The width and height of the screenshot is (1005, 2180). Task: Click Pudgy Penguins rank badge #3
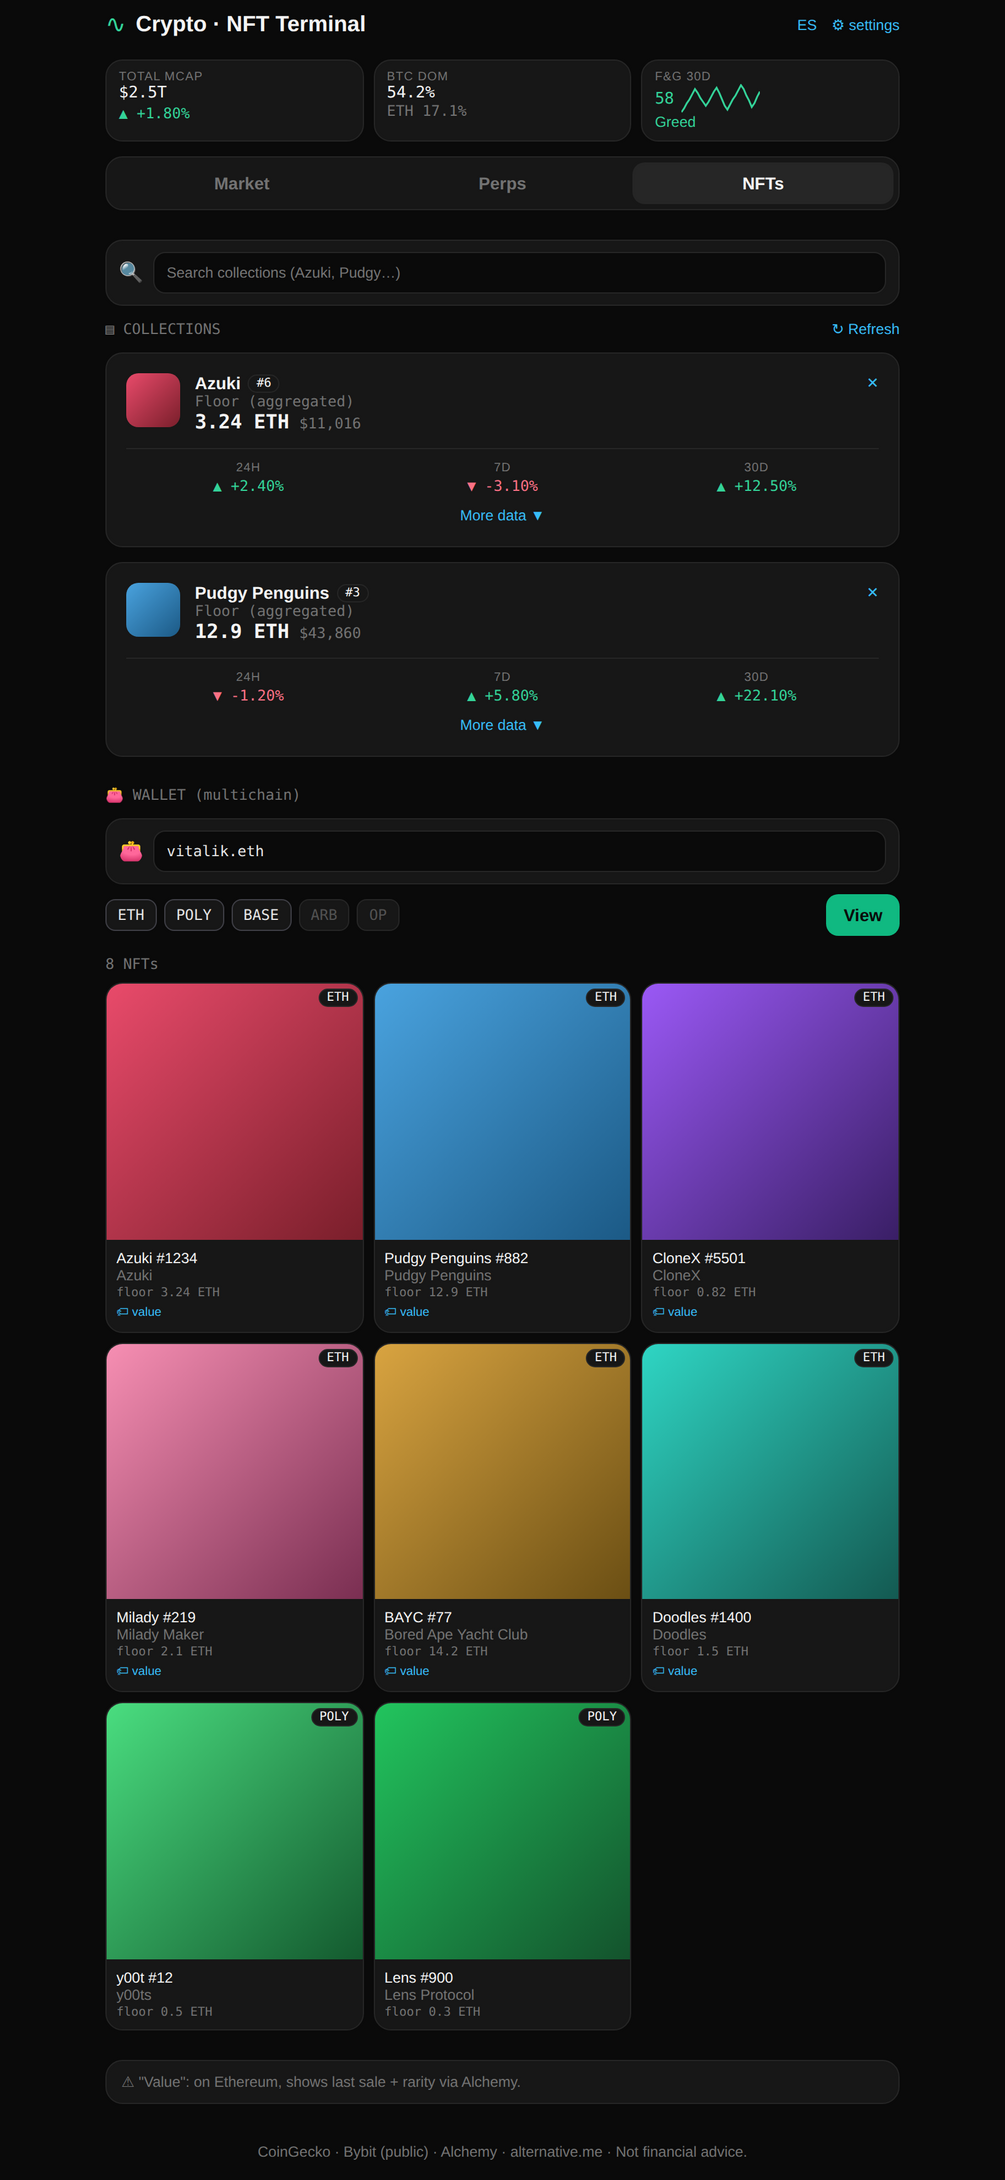click(x=352, y=593)
